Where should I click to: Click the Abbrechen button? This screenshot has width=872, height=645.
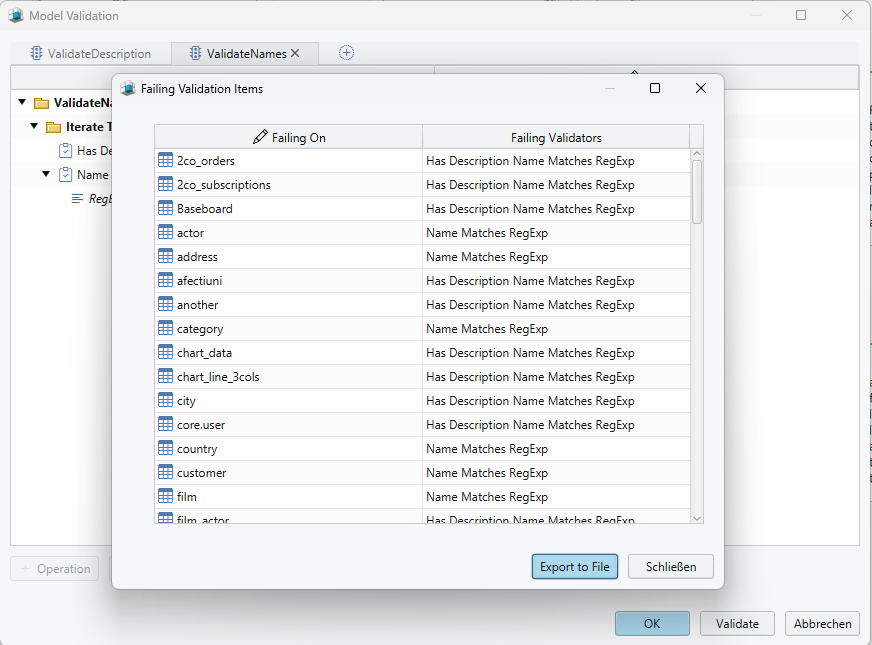(822, 623)
